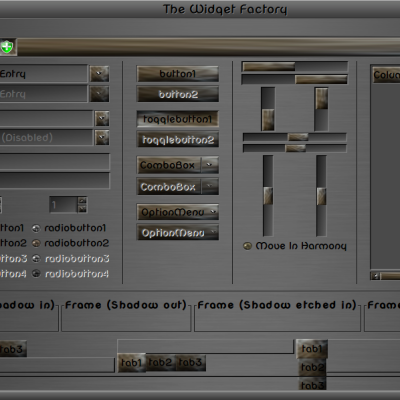The width and height of the screenshot is (400, 400).
Task: Click the green shield plus icon
Action: (x=6, y=47)
